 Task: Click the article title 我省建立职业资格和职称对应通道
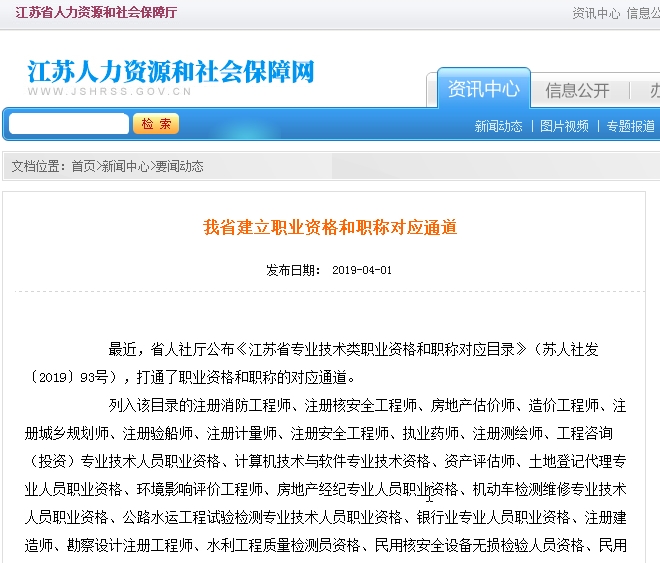coord(330,228)
